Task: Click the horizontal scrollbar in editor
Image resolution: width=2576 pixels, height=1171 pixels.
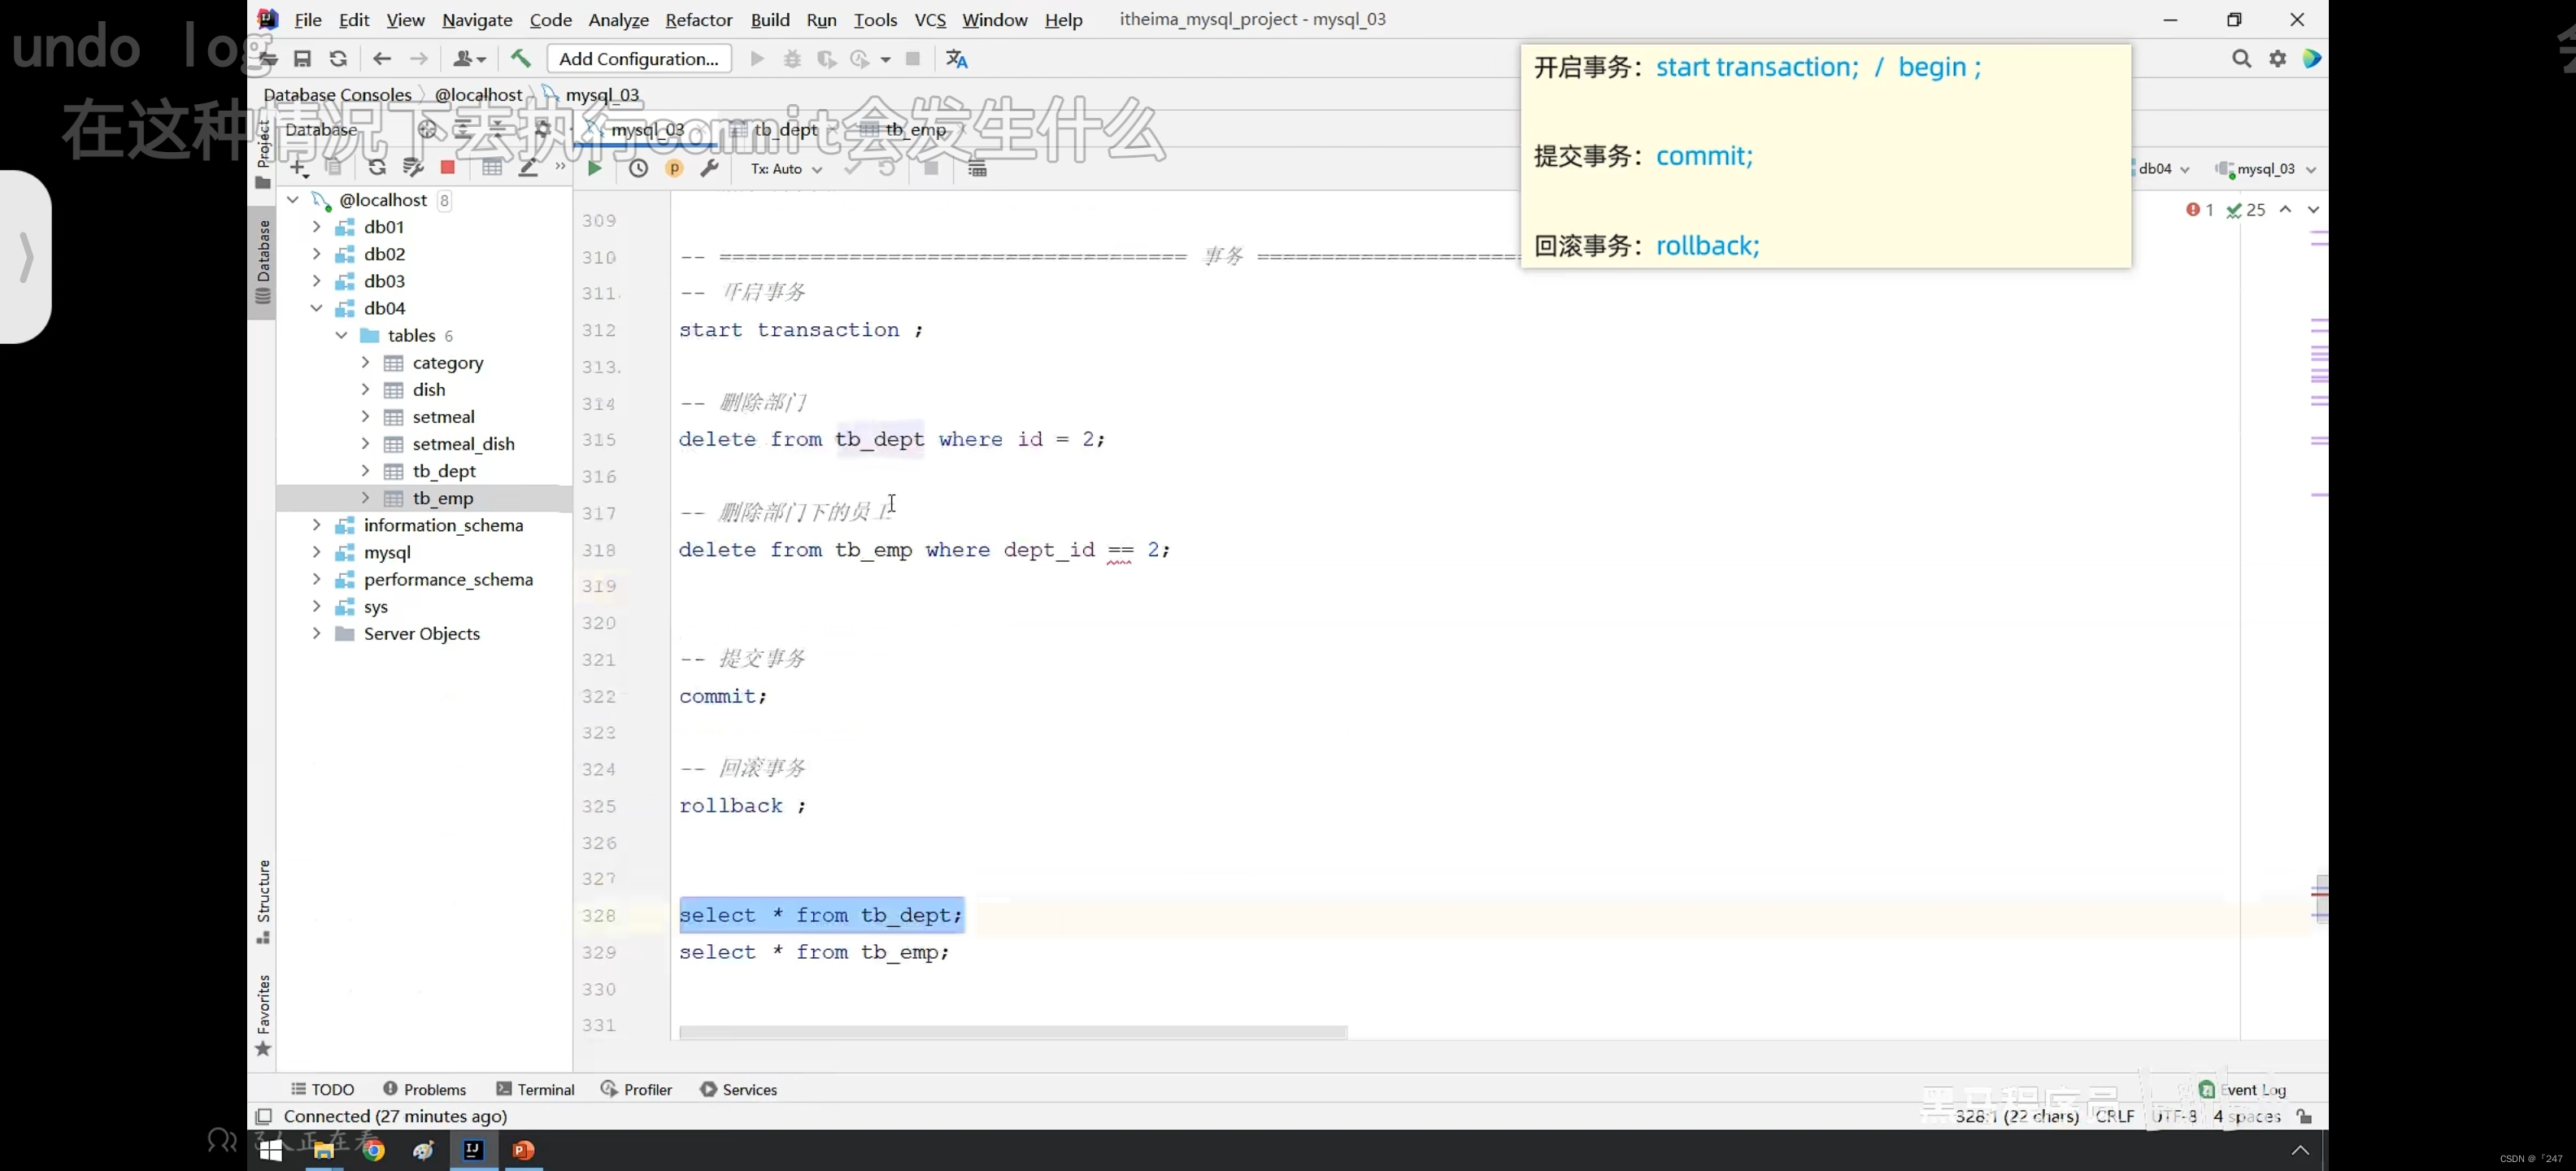Action: pos(1012,1032)
